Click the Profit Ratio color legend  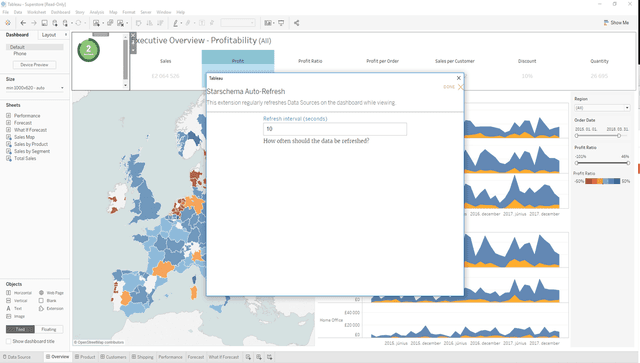tap(602, 181)
